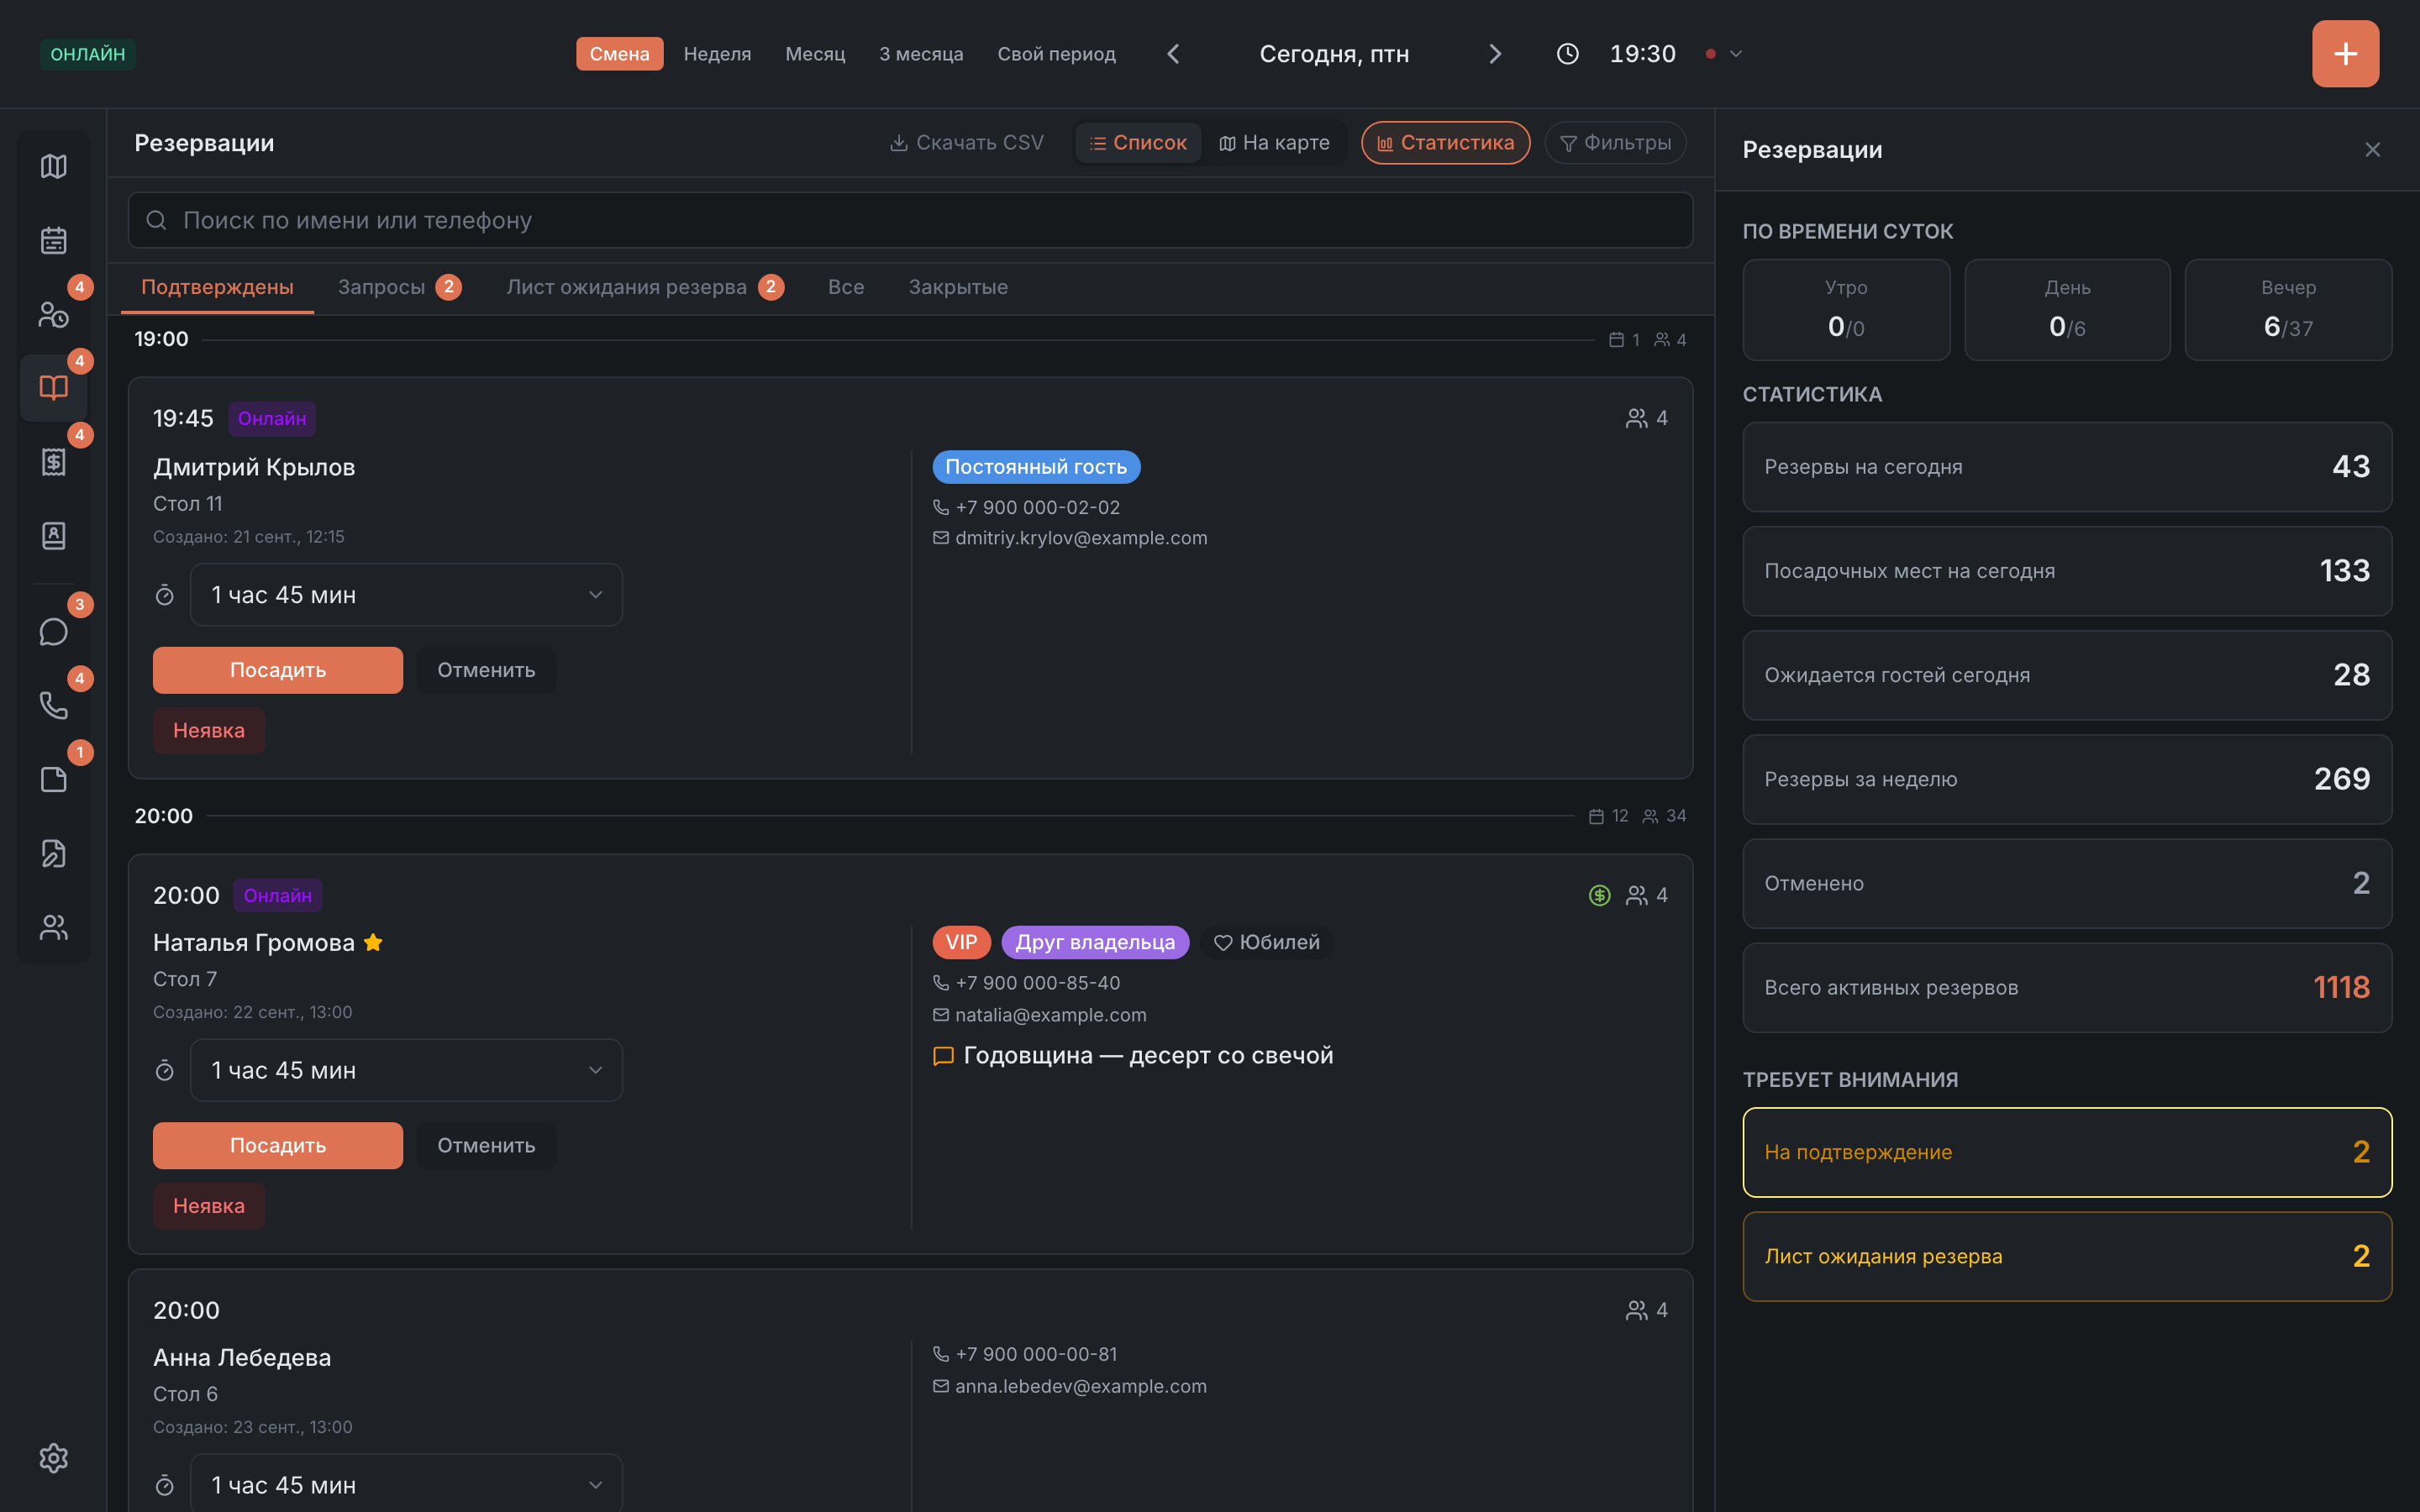Open duration dropdown for Дмитрий Крылов
Viewport: 2420px width, 1512px height.
[406, 595]
